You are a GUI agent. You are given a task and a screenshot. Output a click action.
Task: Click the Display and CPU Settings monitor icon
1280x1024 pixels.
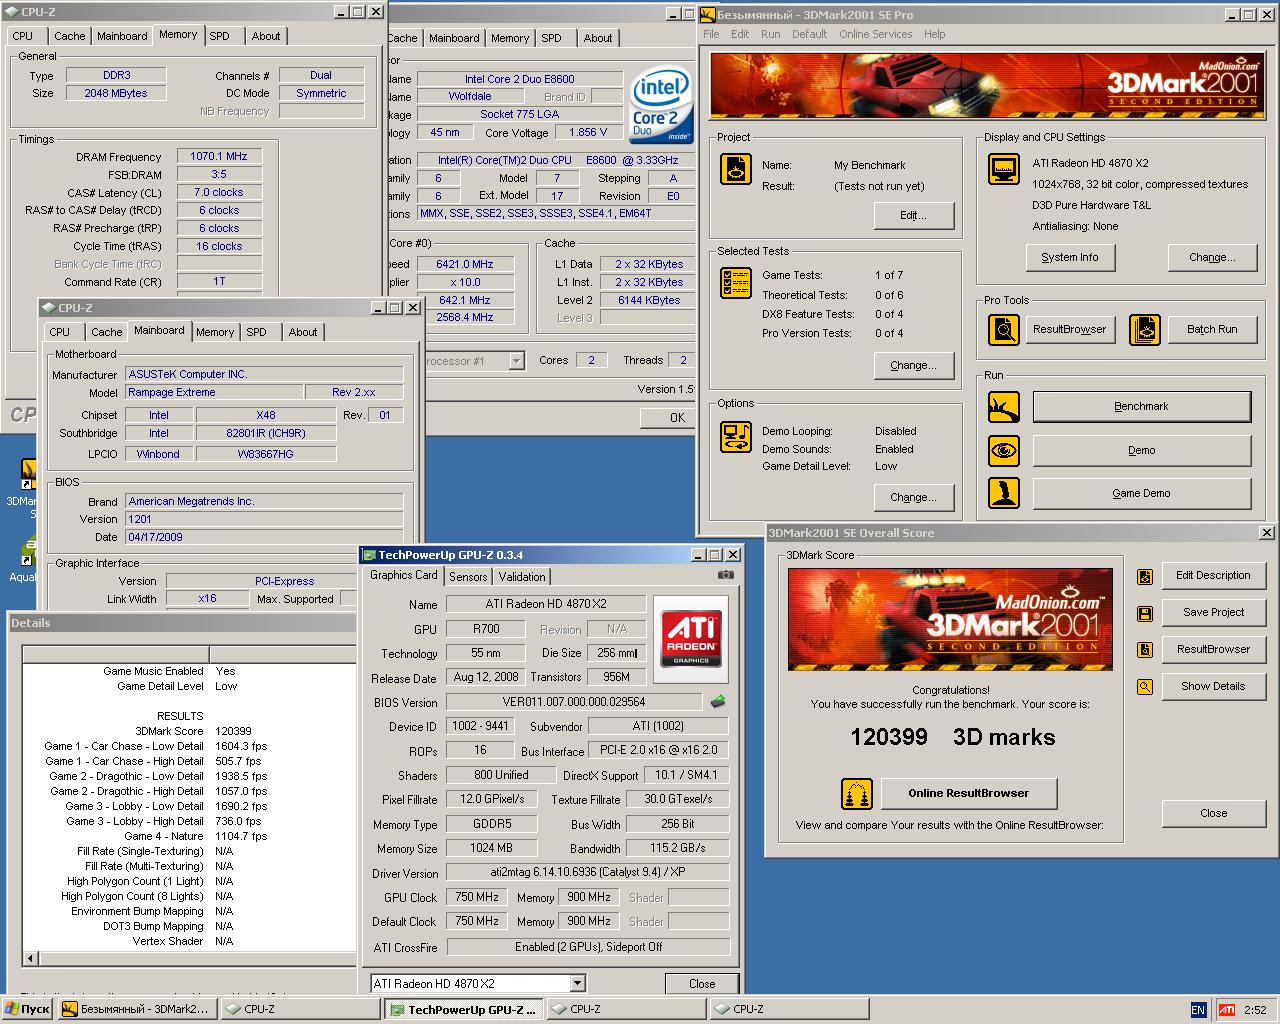[x=1003, y=169]
